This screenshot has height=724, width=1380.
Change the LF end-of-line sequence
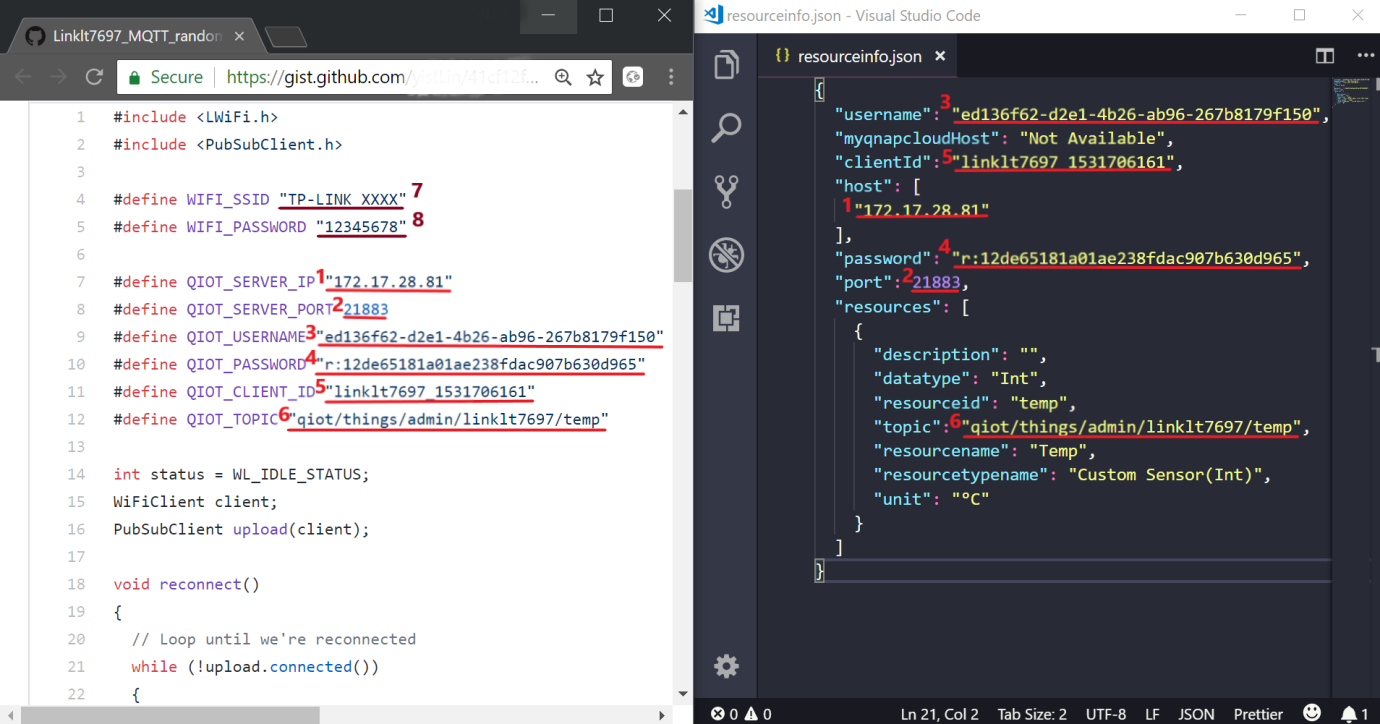click(x=1152, y=714)
